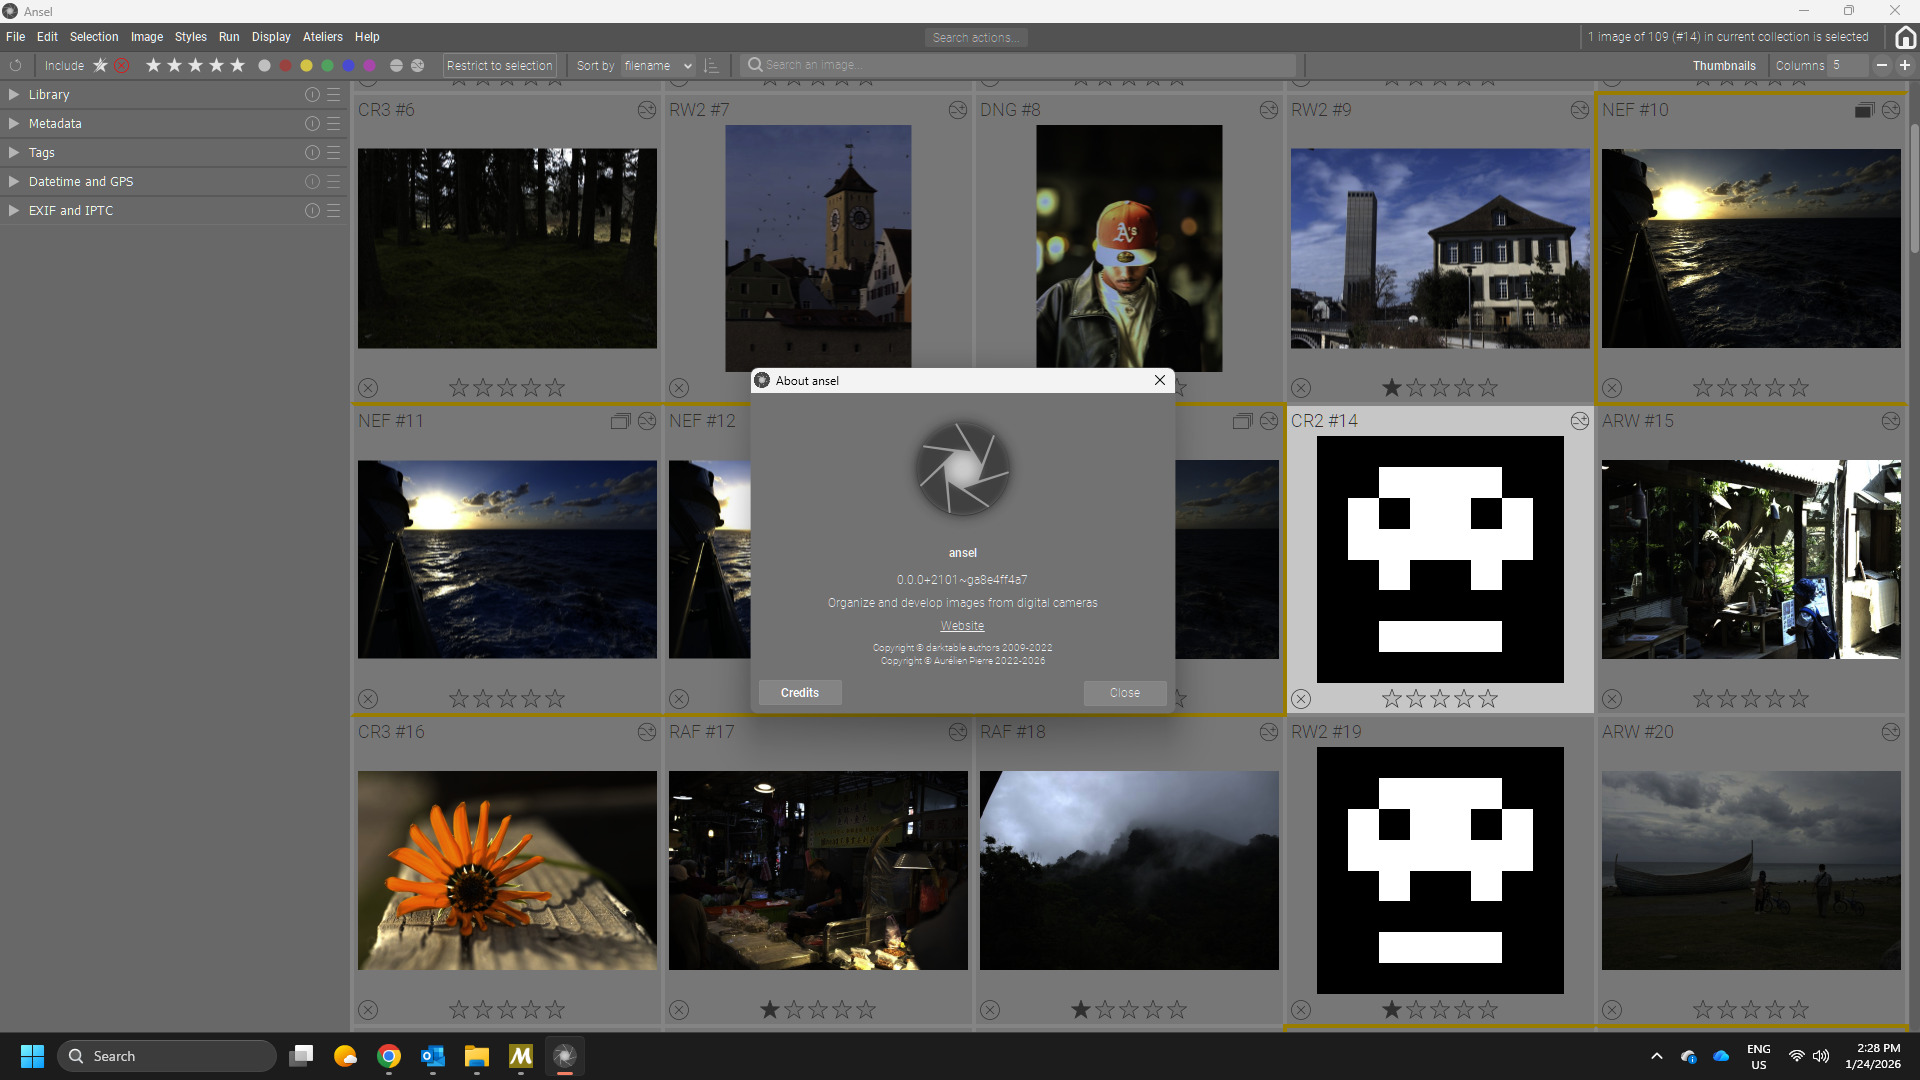
Task: Click the altered-history icon on NEF #10
Action: tap(1891, 110)
